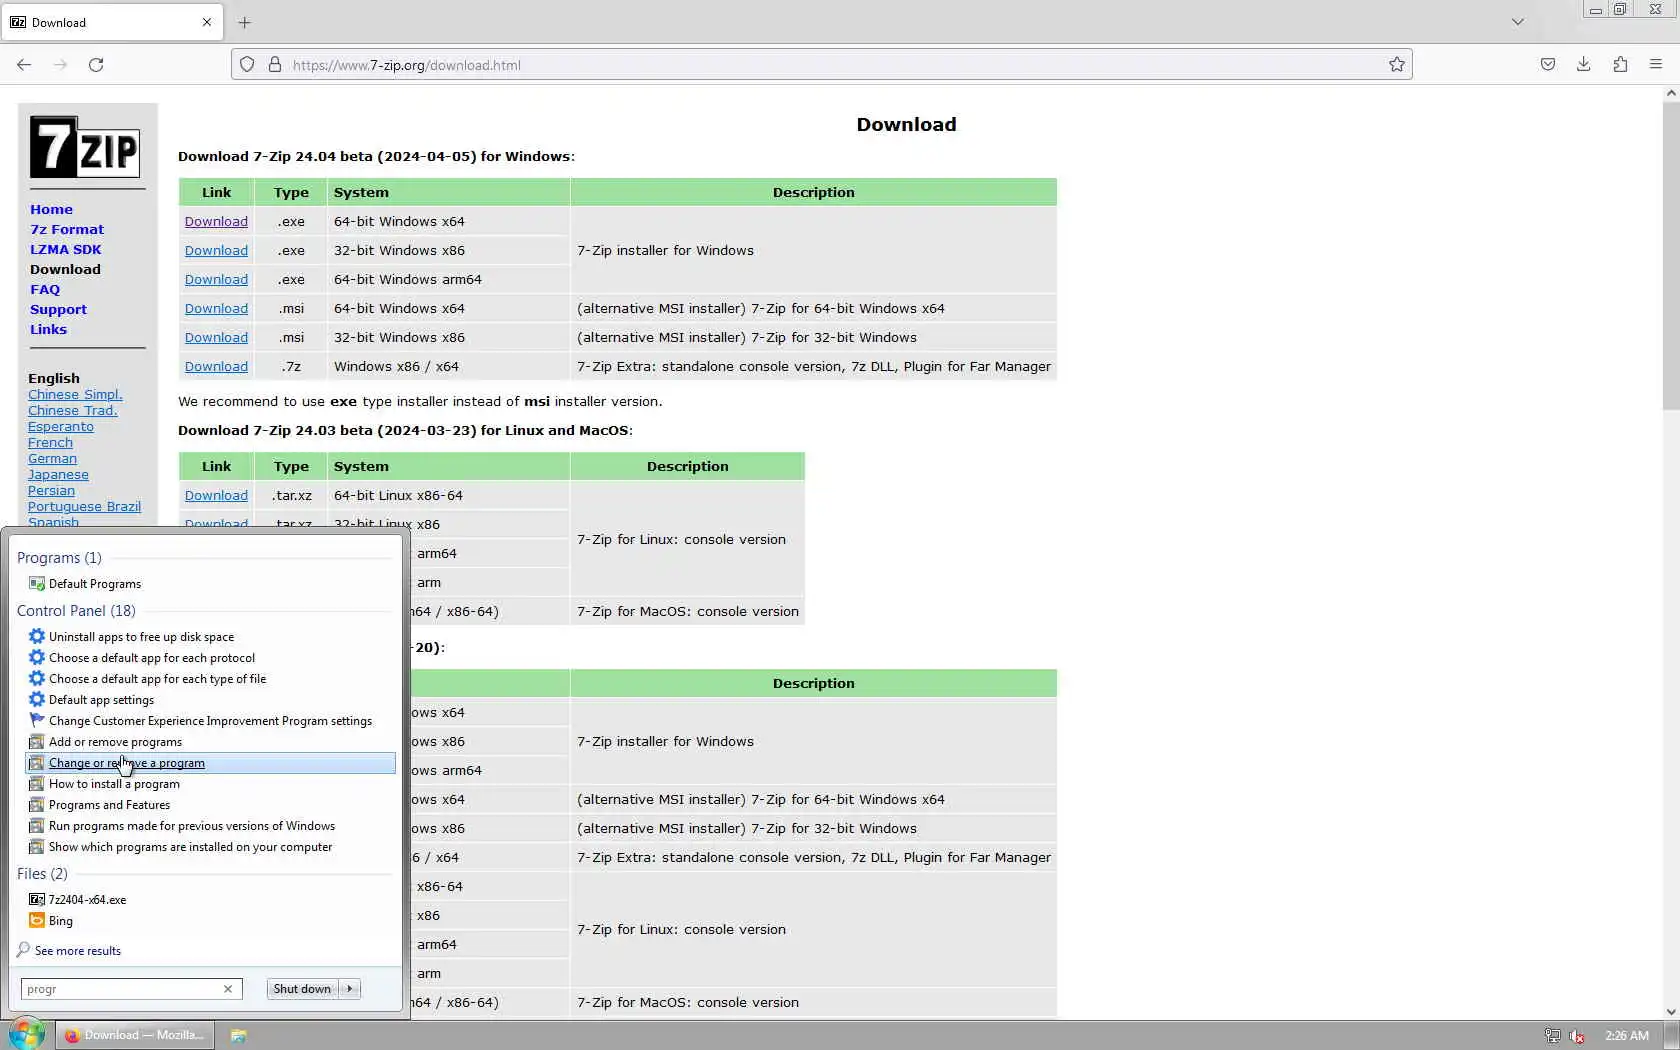Switch language to Esperanto

[61, 427]
